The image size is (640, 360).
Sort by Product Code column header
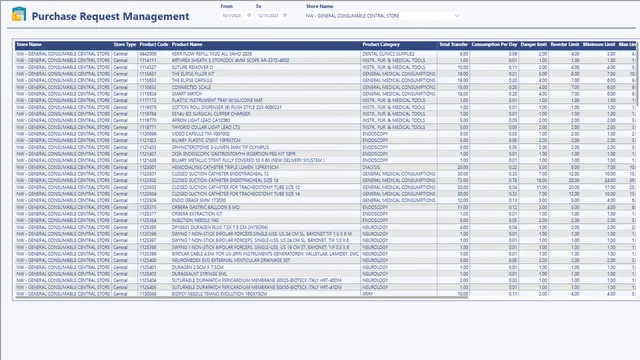(x=154, y=44)
